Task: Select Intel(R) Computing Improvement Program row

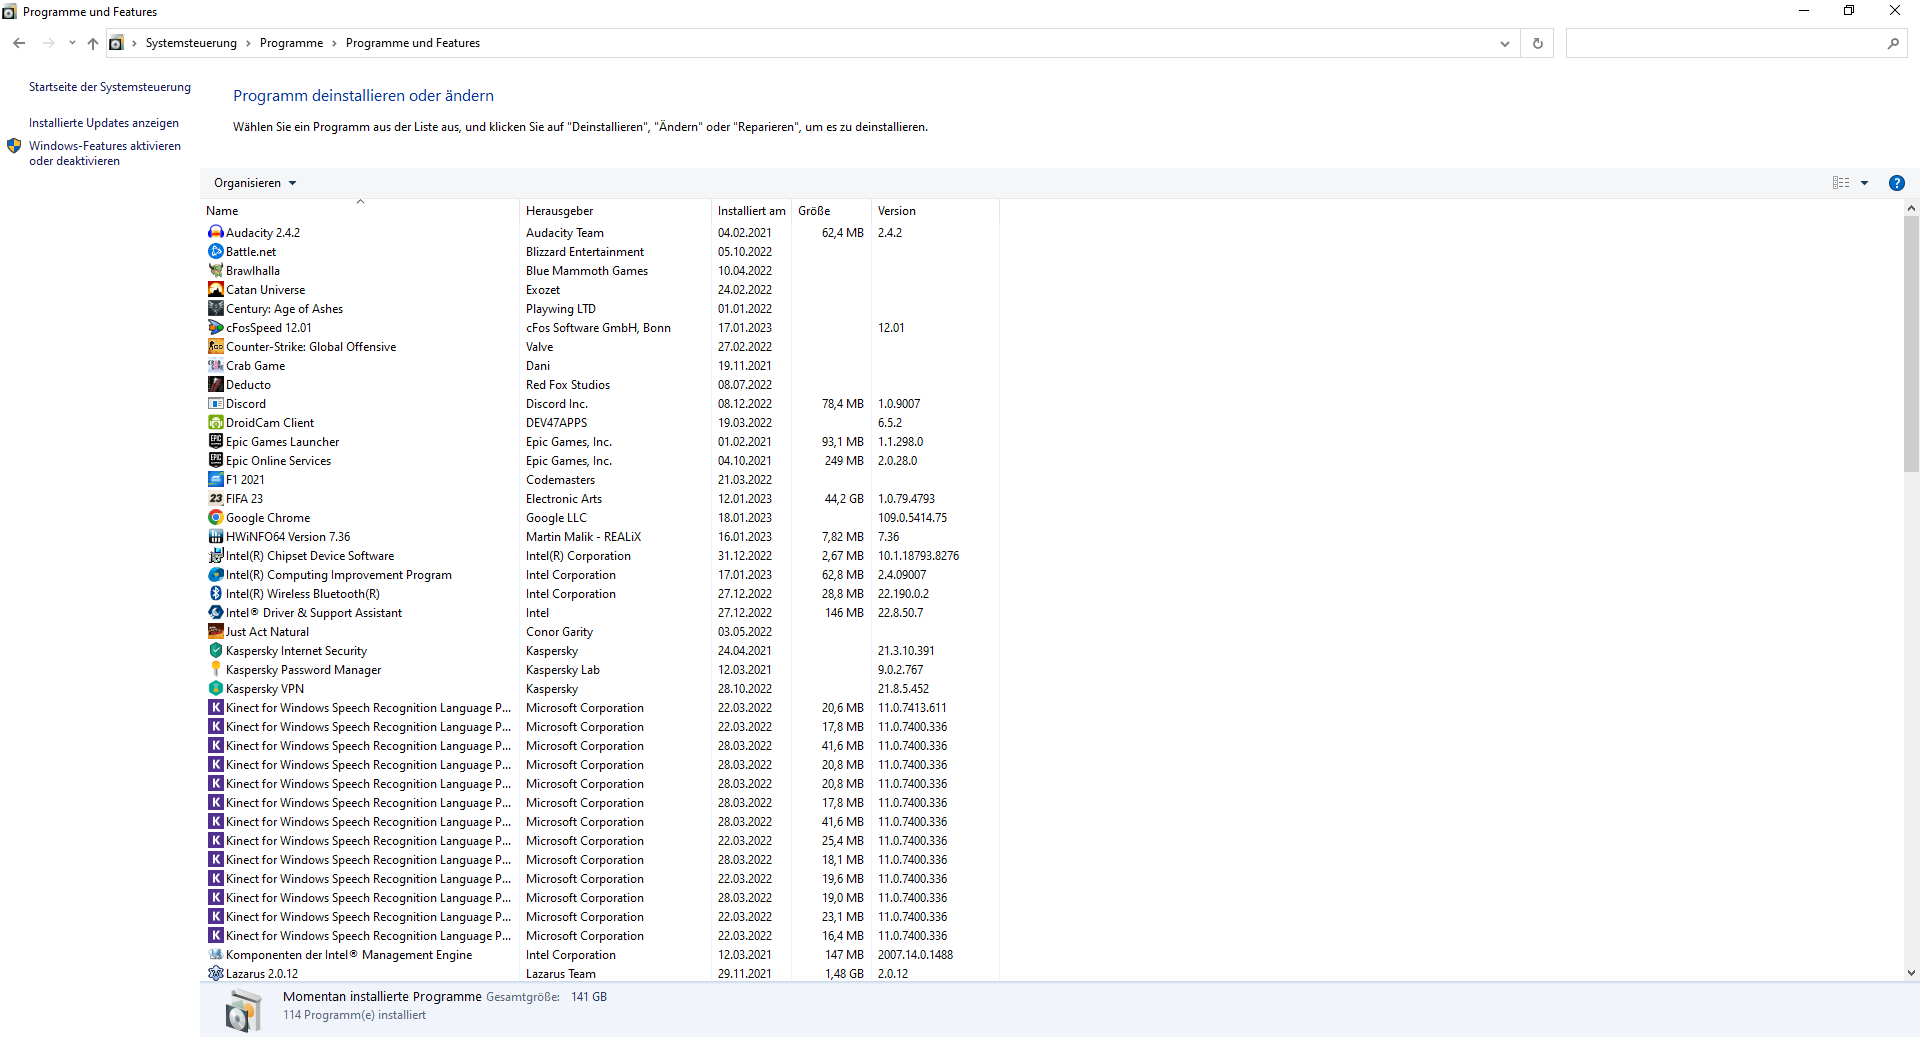Action: point(602,575)
